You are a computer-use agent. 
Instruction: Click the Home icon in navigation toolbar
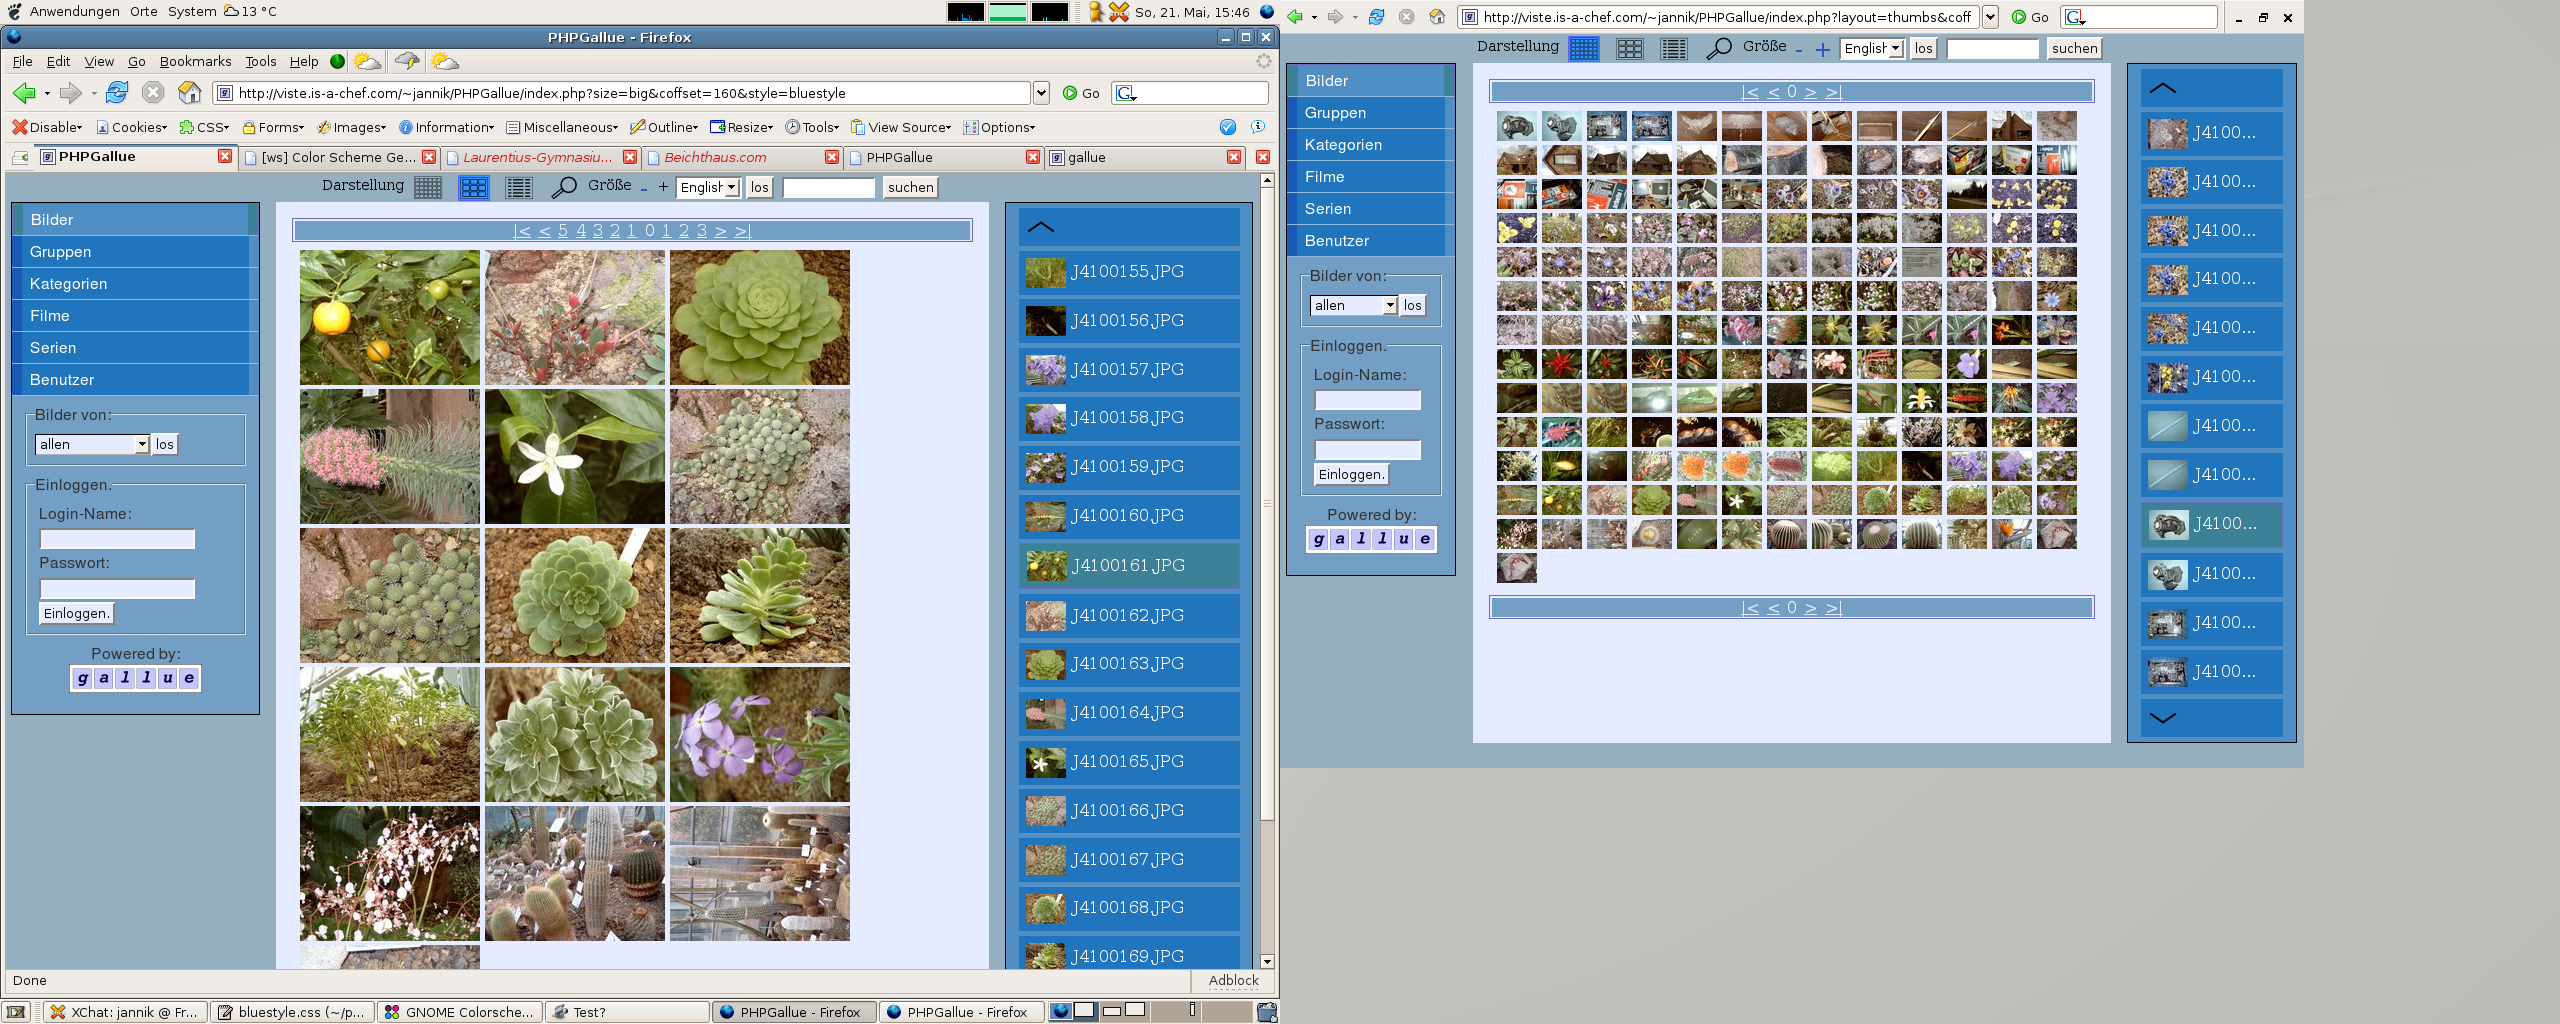189,93
